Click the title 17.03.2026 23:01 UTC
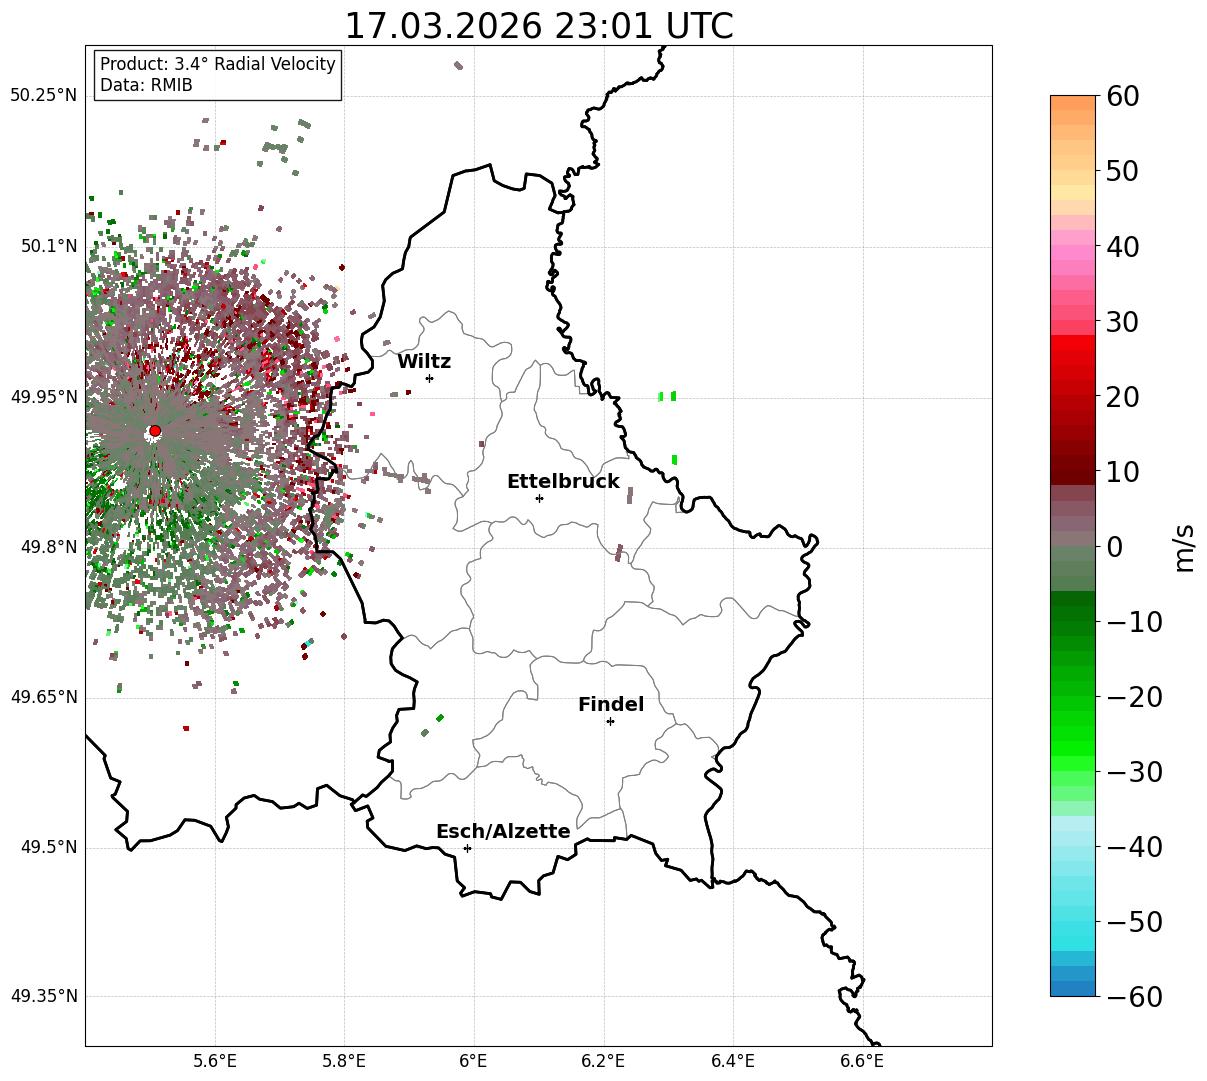 point(539,26)
